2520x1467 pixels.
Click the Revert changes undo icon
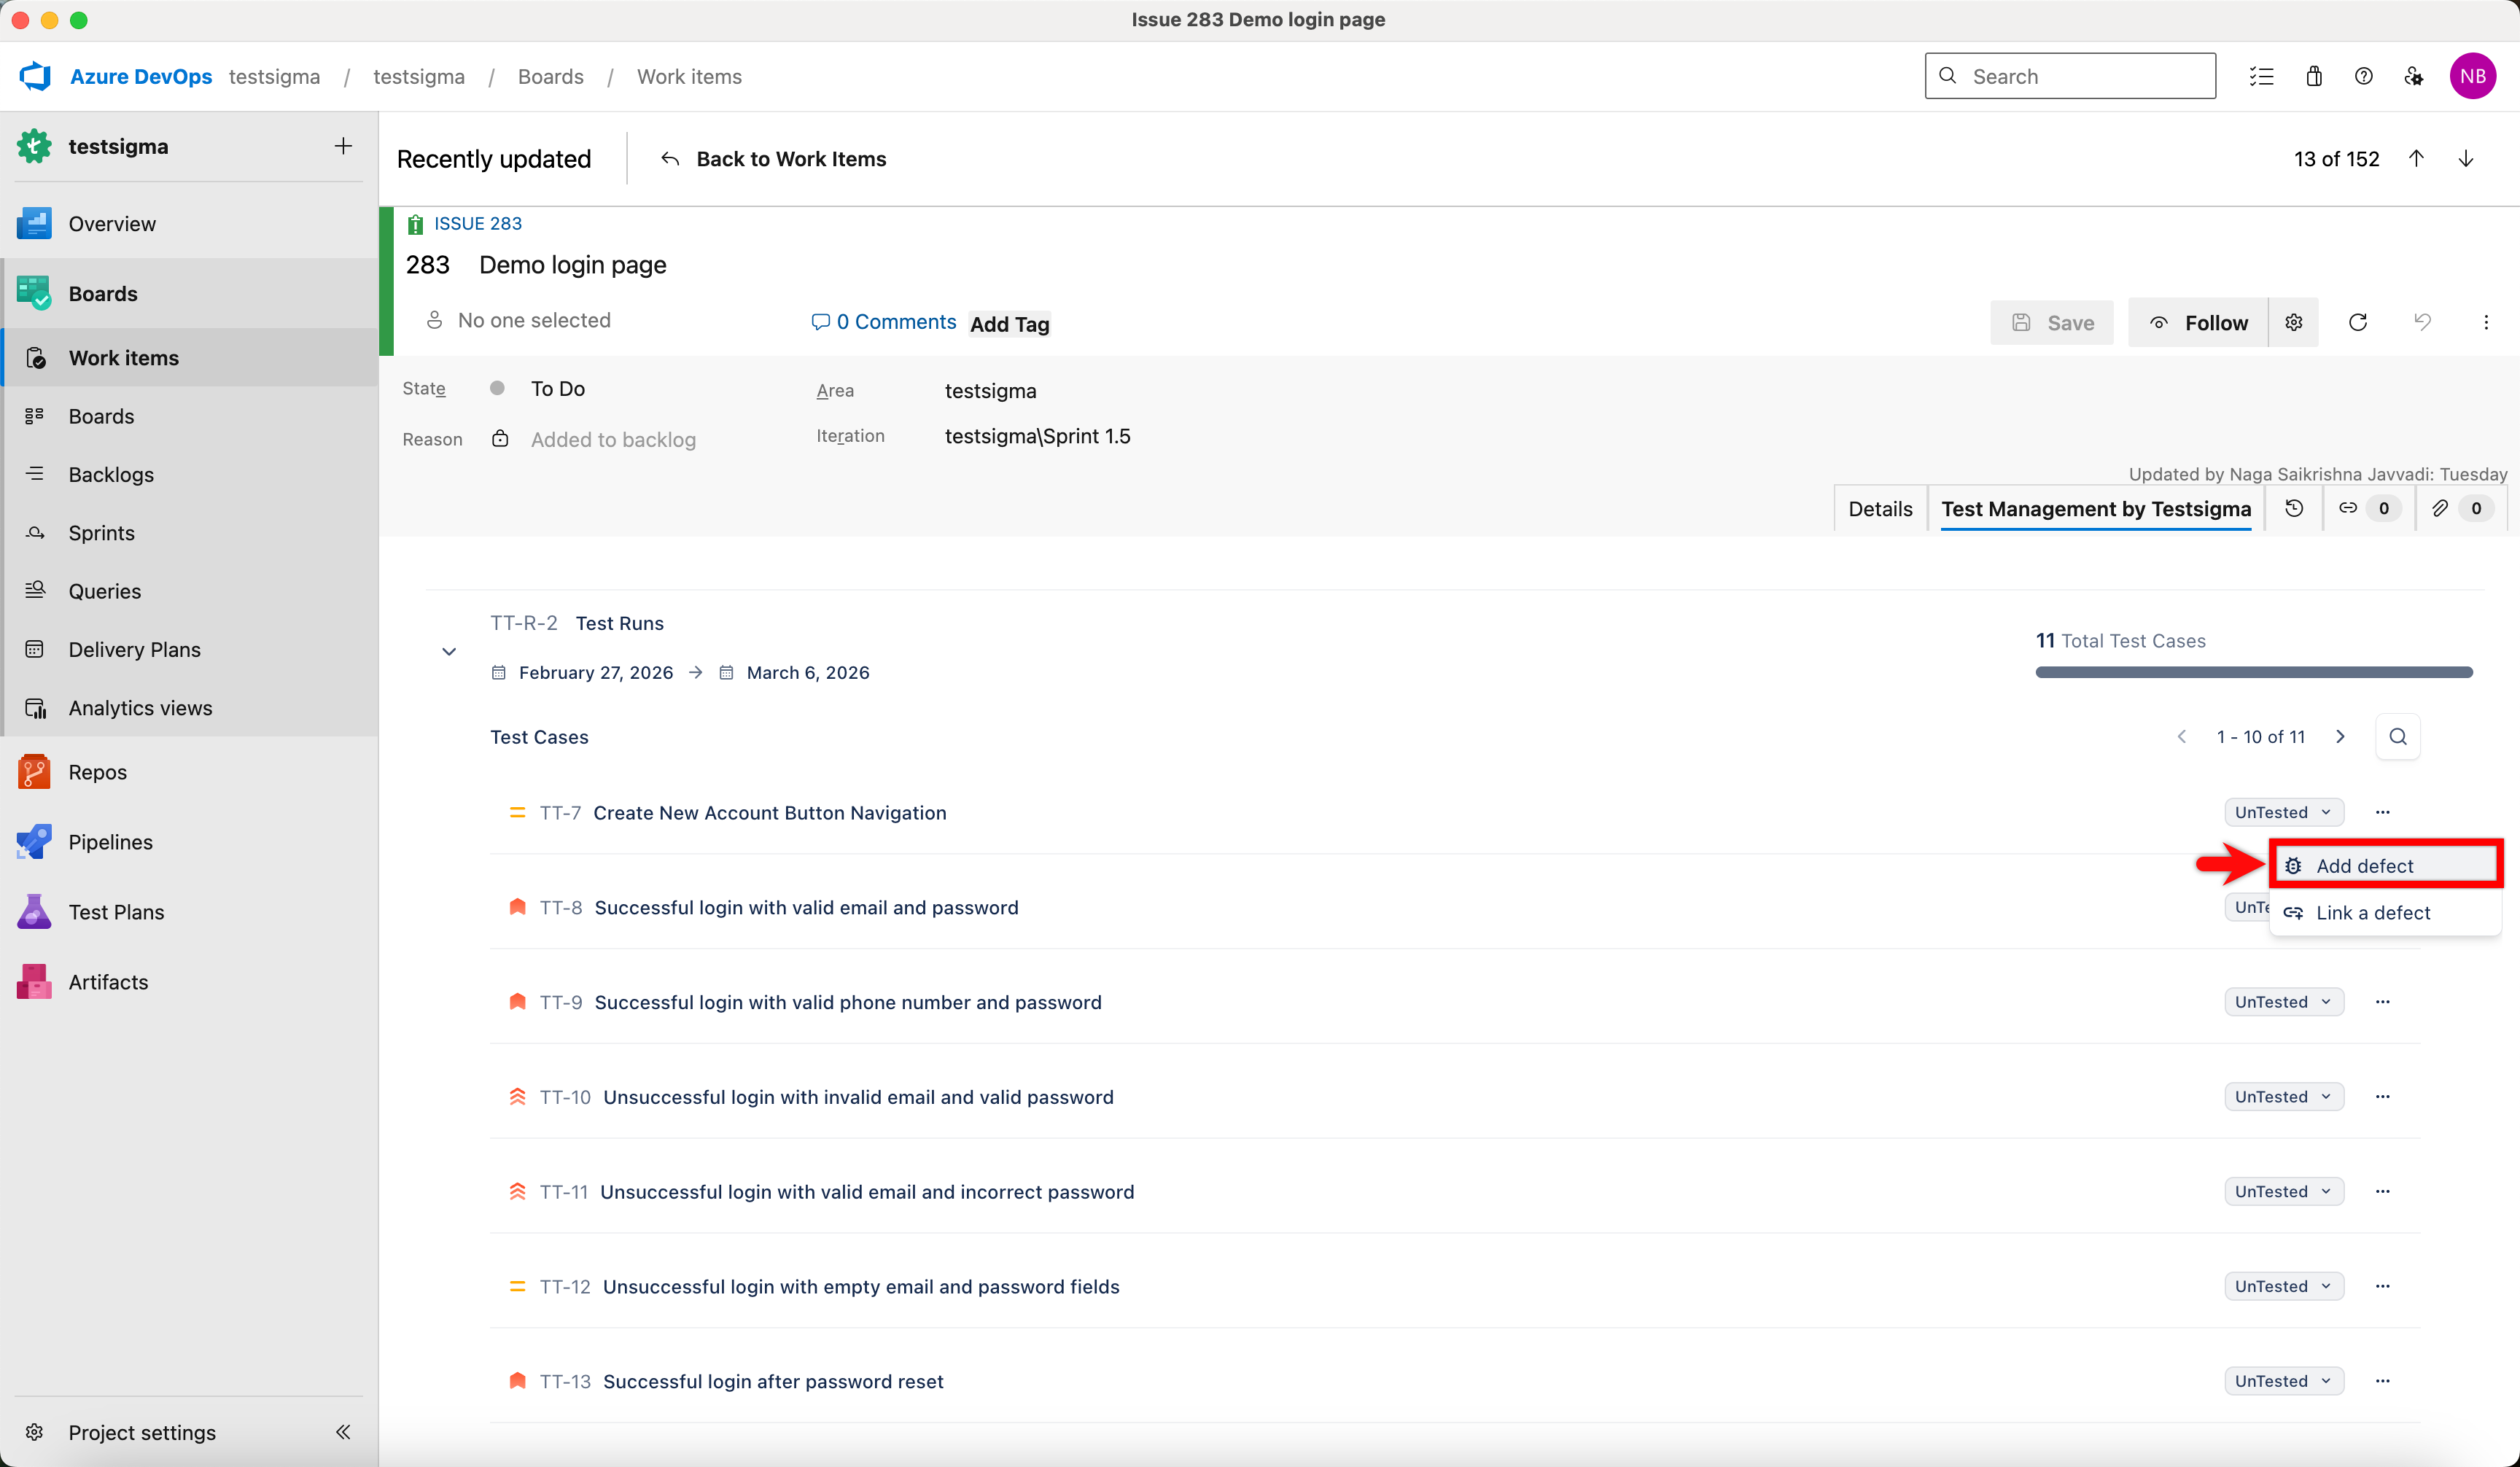[2422, 322]
